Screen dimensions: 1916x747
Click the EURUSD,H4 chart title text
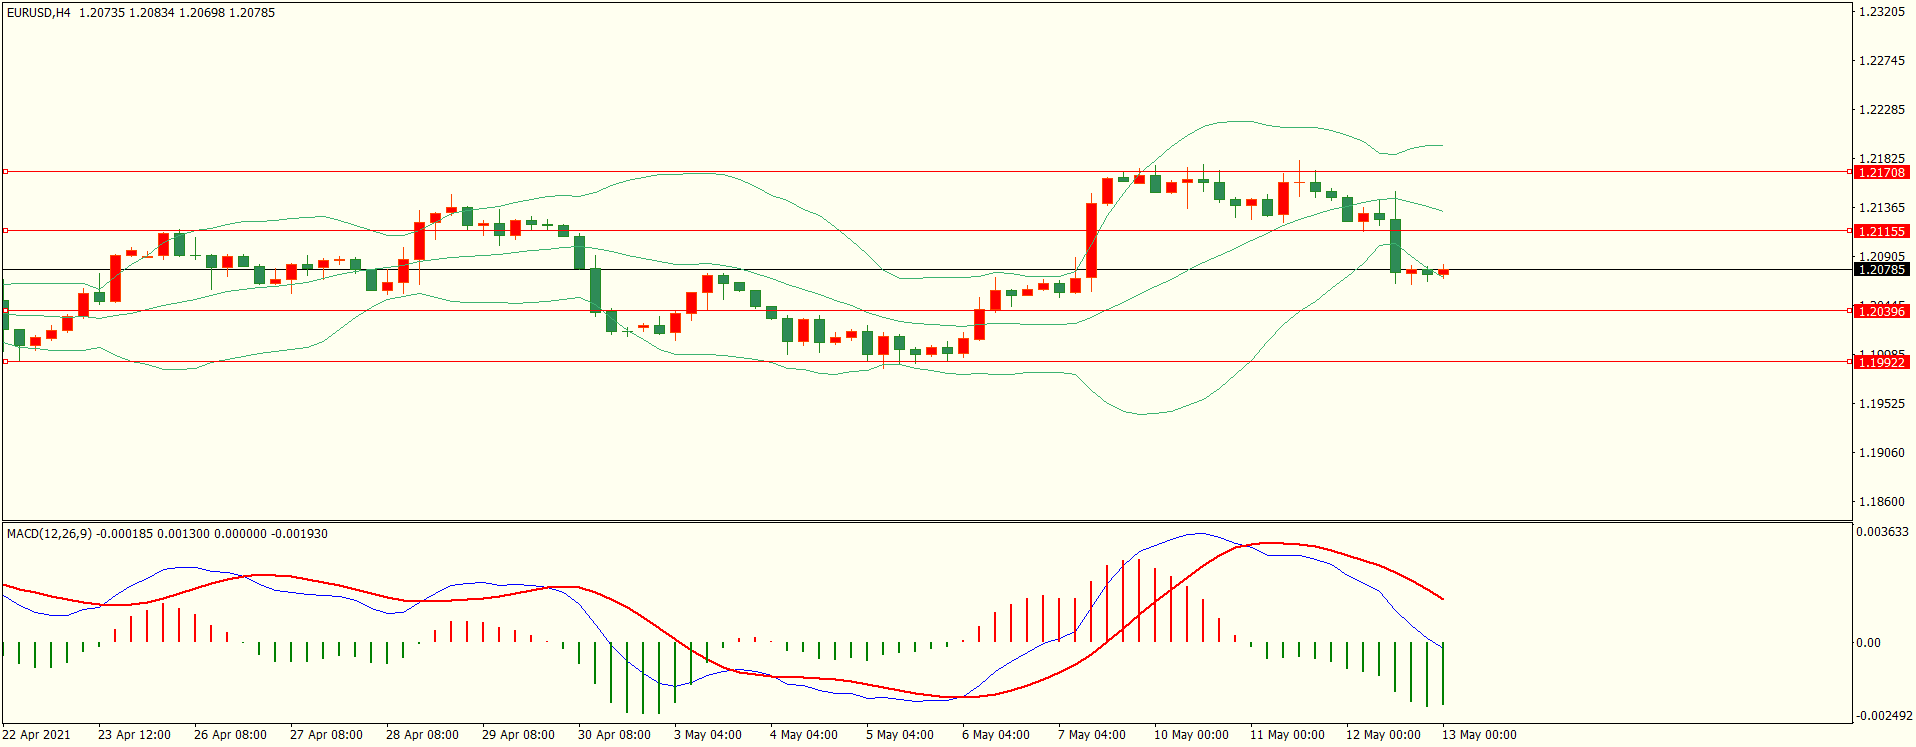pos(39,13)
